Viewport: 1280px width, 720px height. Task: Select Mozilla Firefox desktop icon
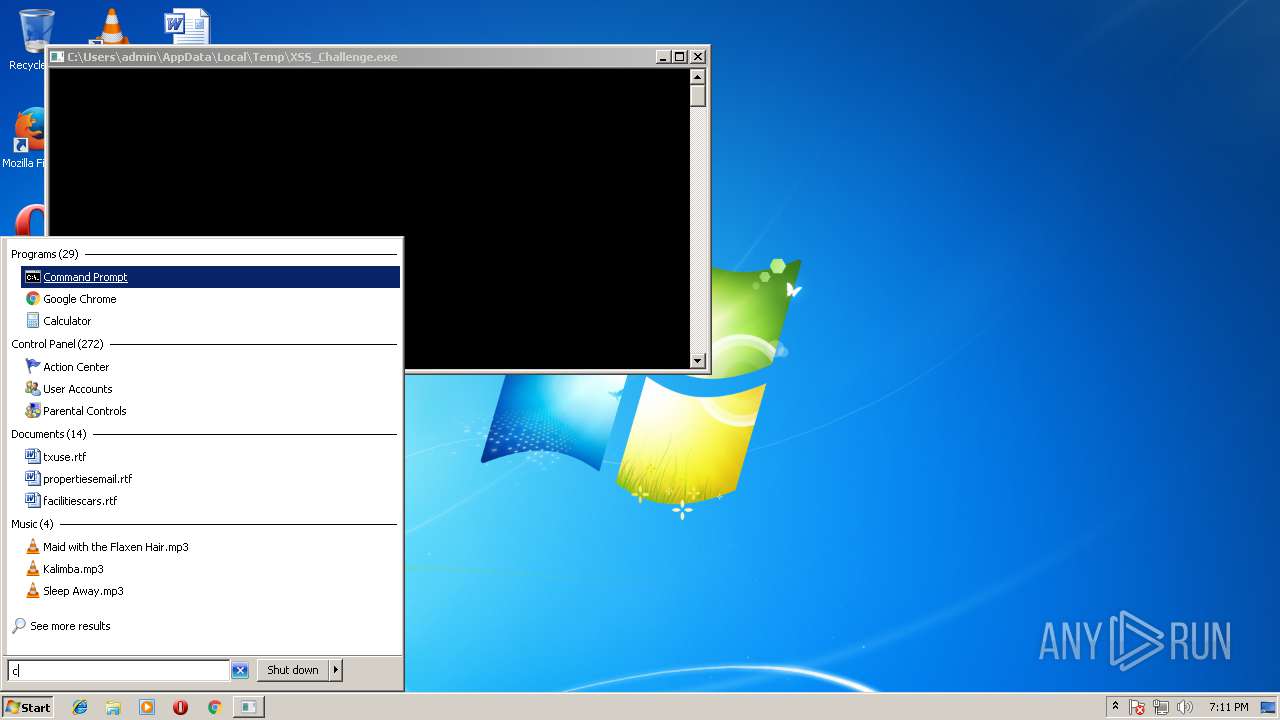click(x=27, y=139)
